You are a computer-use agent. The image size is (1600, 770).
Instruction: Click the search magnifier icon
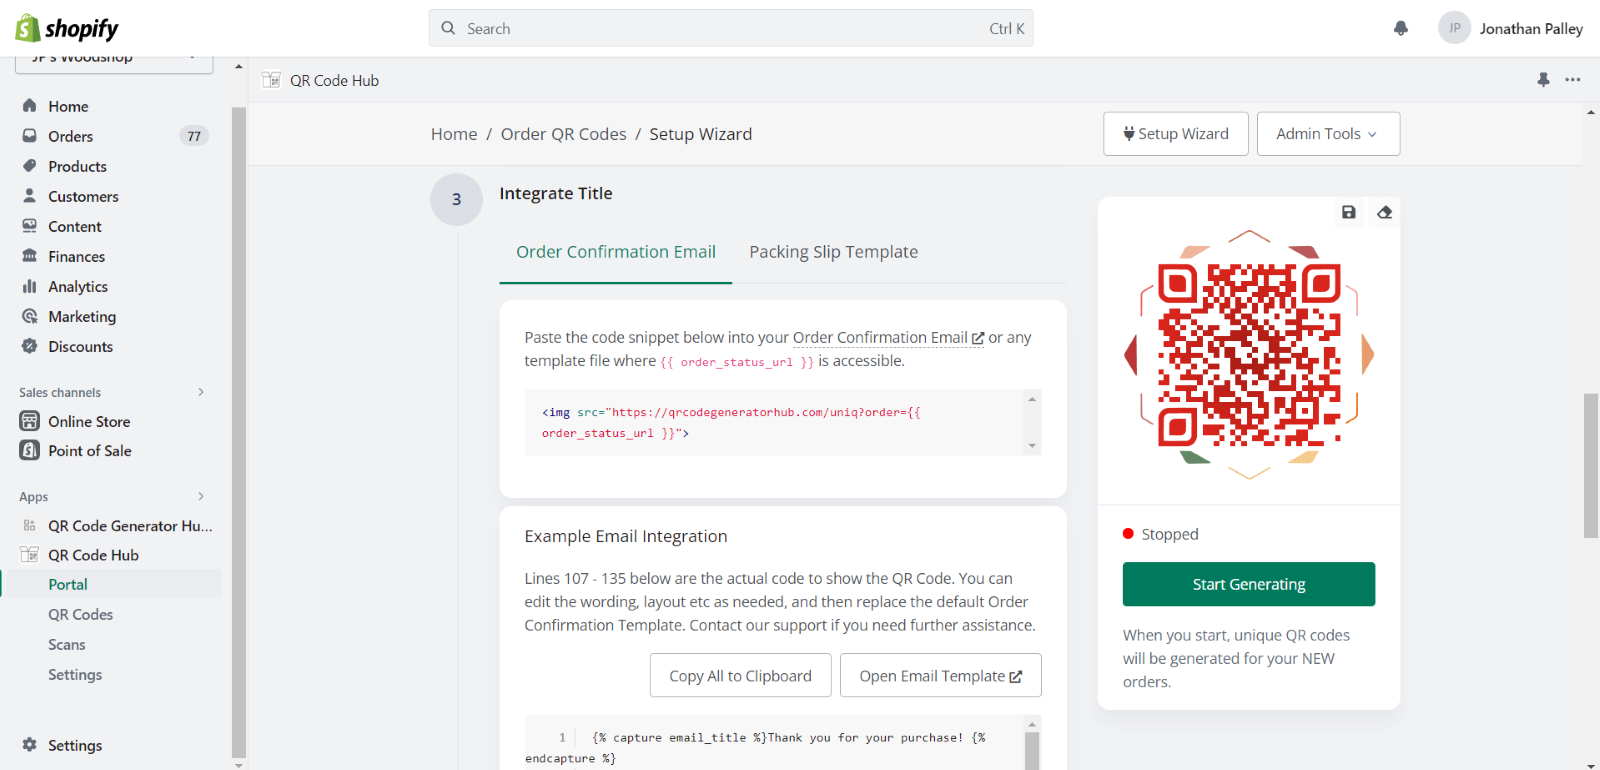449,28
